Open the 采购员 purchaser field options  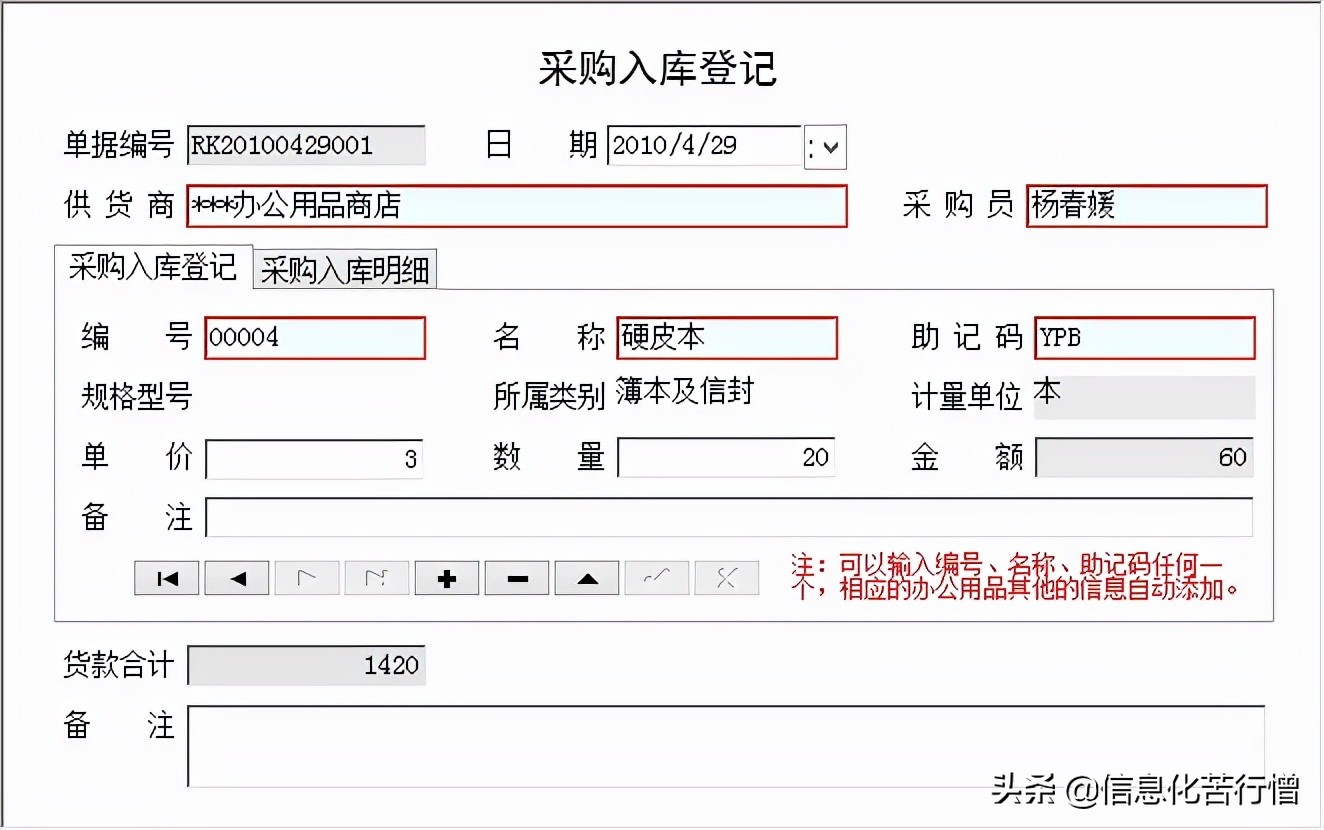pos(1145,206)
